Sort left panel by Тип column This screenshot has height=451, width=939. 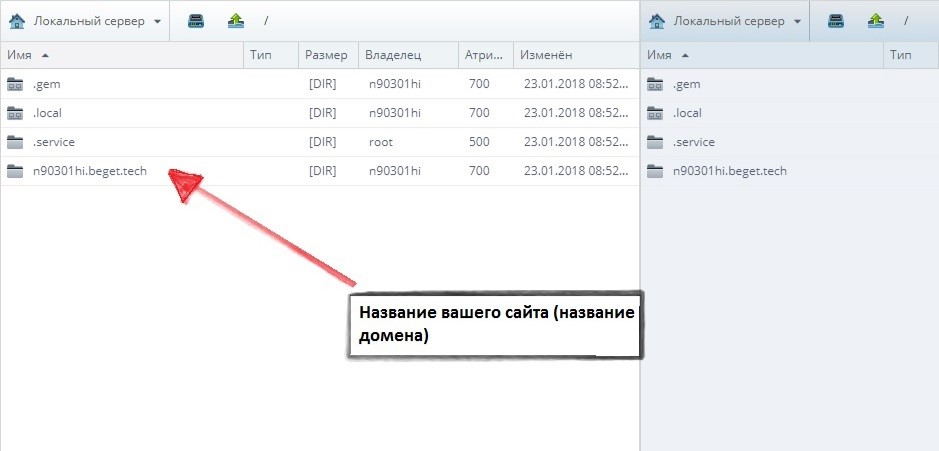271,55
